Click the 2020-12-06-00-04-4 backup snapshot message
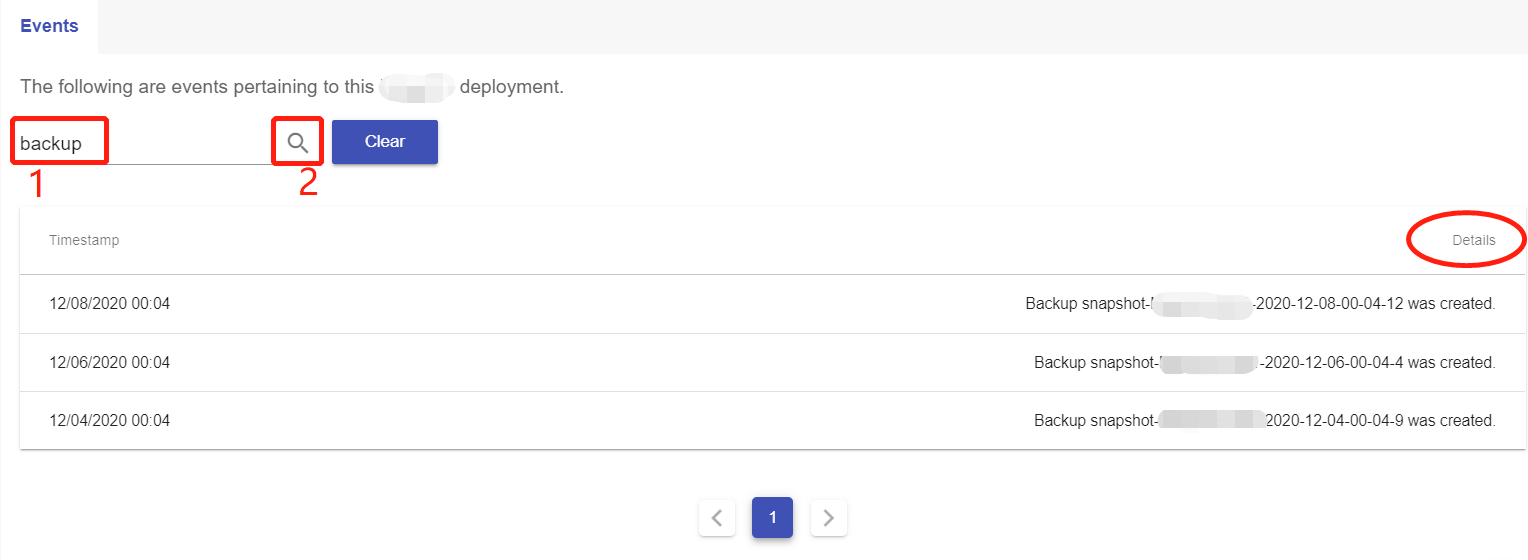The height and width of the screenshot is (560, 1528). tap(1264, 362)
